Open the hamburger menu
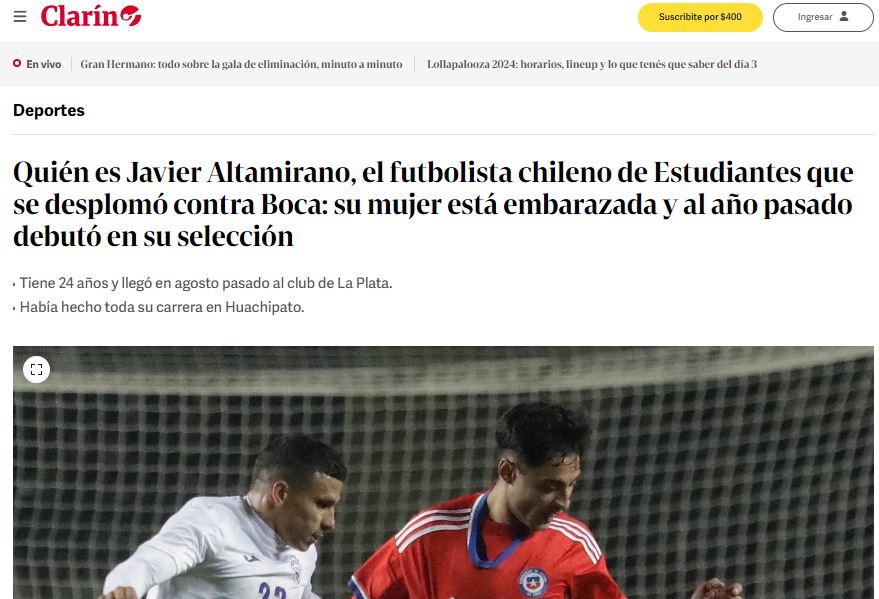 pos(20,16)
